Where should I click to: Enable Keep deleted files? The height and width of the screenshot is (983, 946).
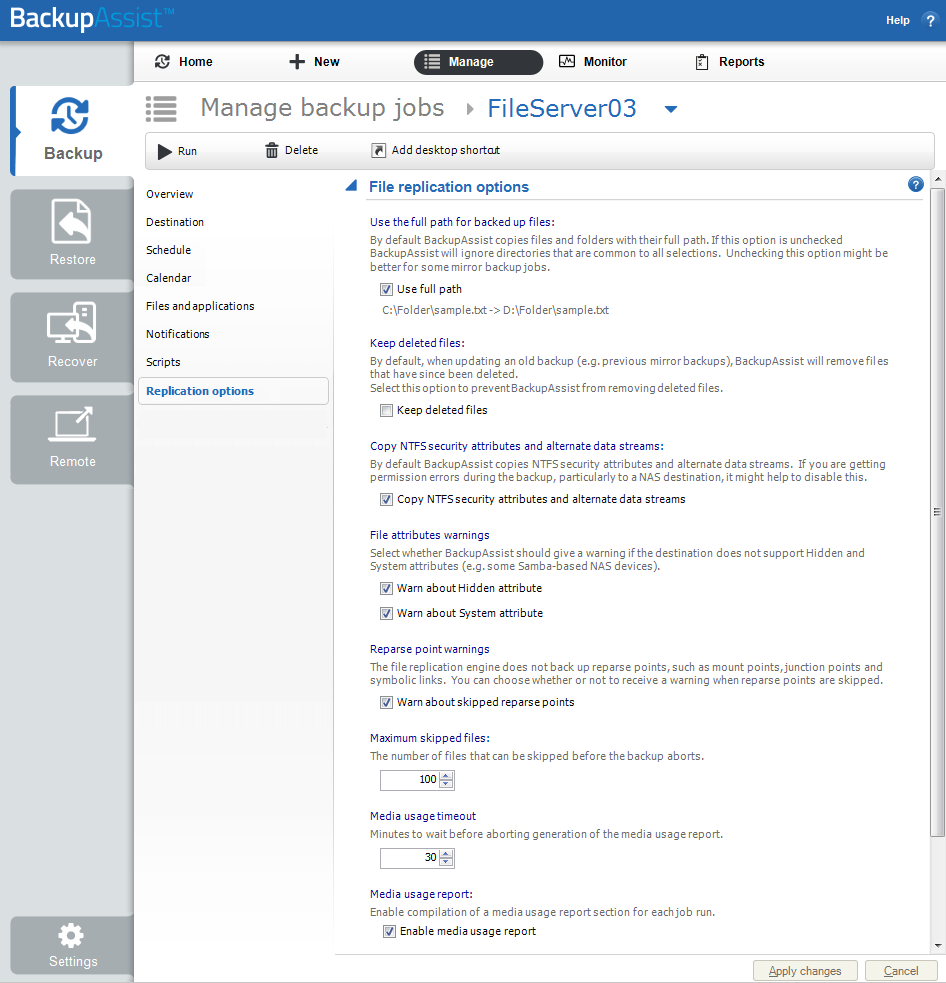pos(386,411)
